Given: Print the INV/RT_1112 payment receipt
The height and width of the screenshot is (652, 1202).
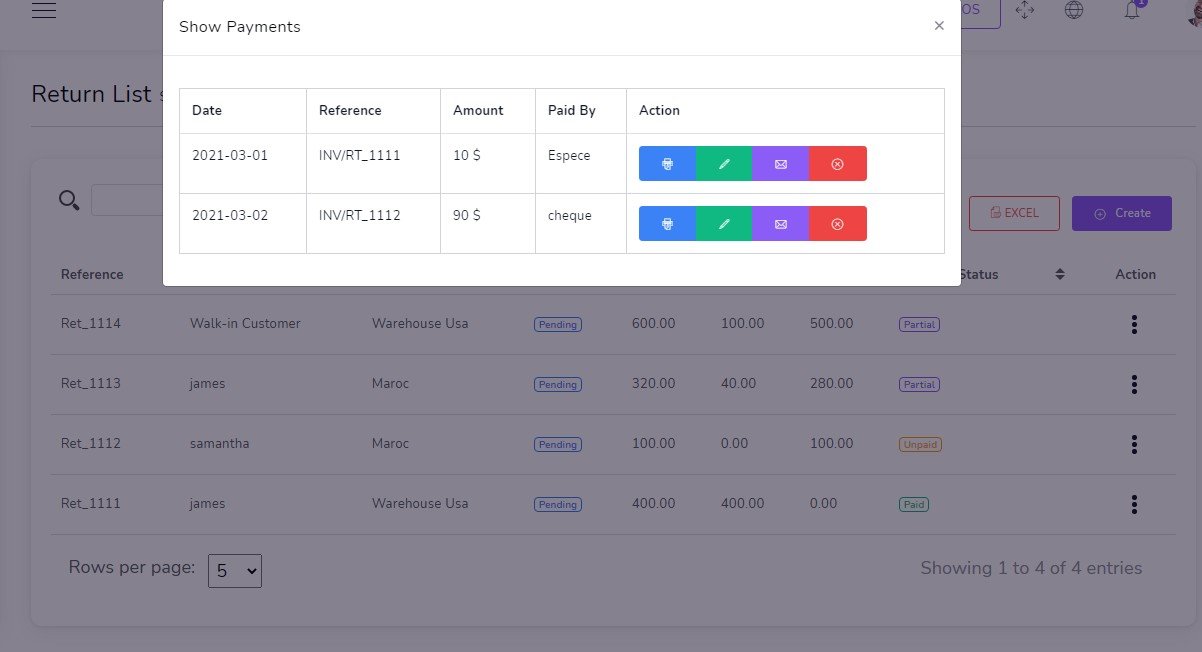Looking at the screenshot, I should (x=667, y=224).
